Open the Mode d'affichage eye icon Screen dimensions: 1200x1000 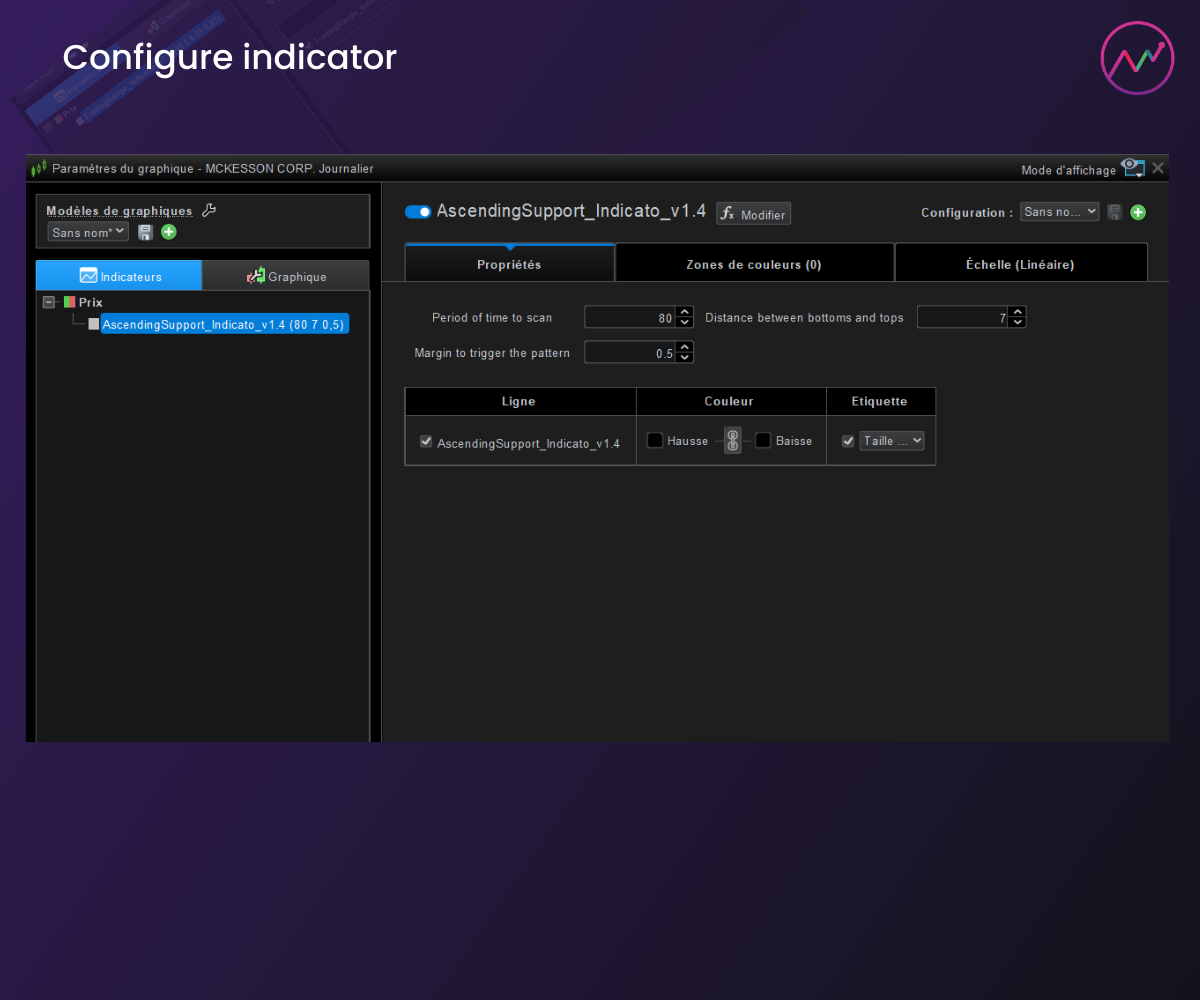(x=1132, y=168)
